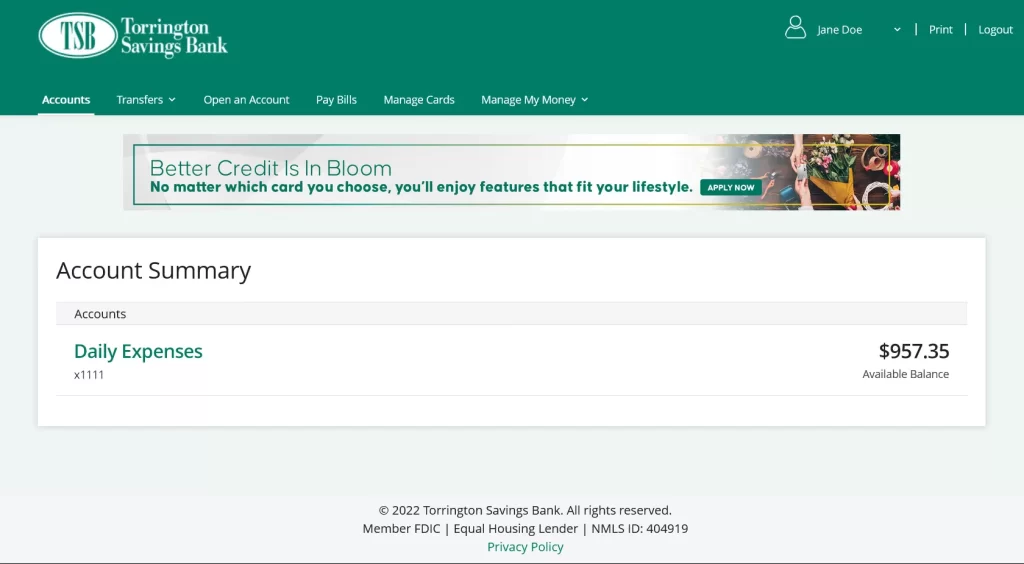
Task: Go to Open an Account
Action: coord(246,100)
